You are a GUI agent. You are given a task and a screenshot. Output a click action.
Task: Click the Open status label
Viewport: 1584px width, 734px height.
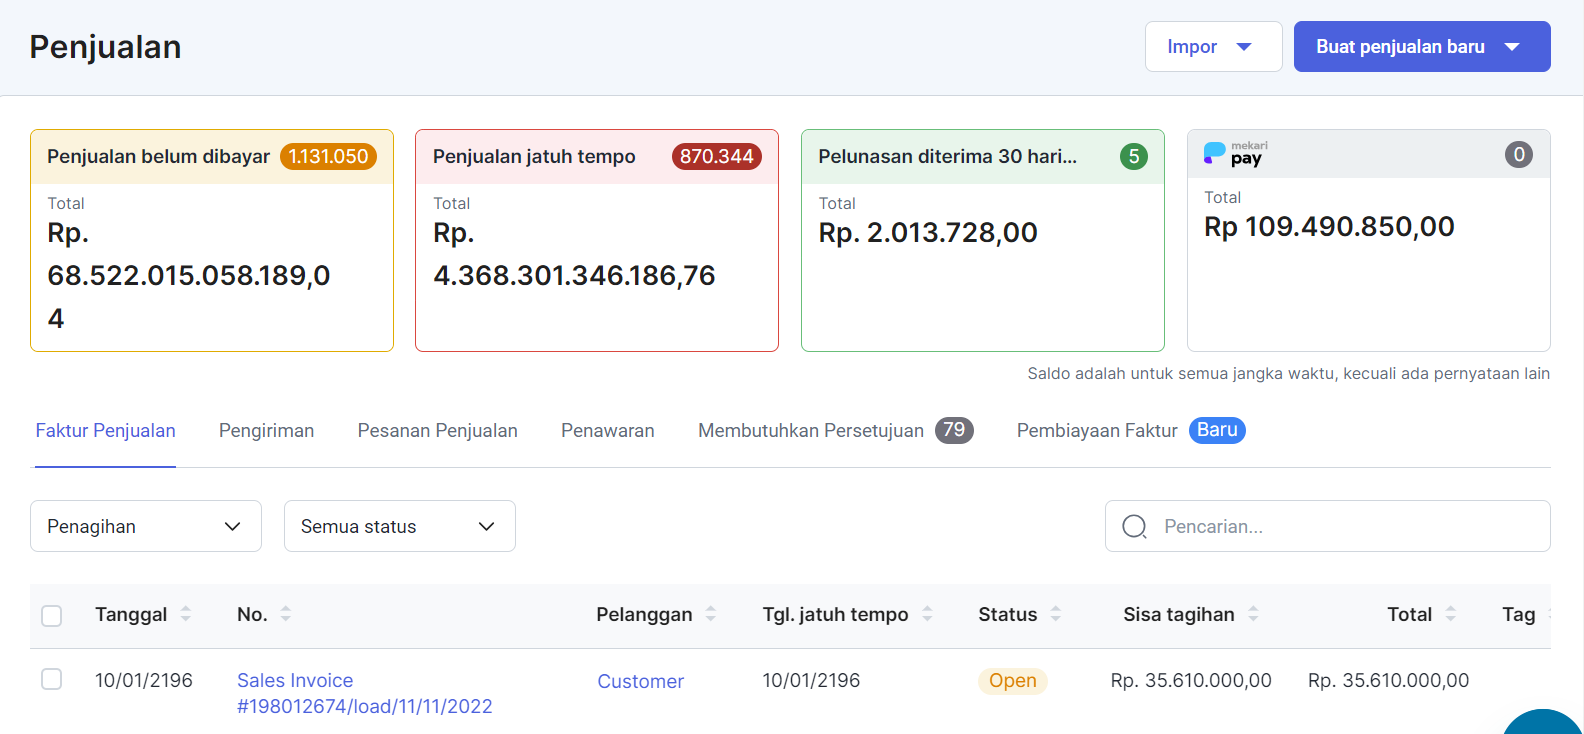1012,681
